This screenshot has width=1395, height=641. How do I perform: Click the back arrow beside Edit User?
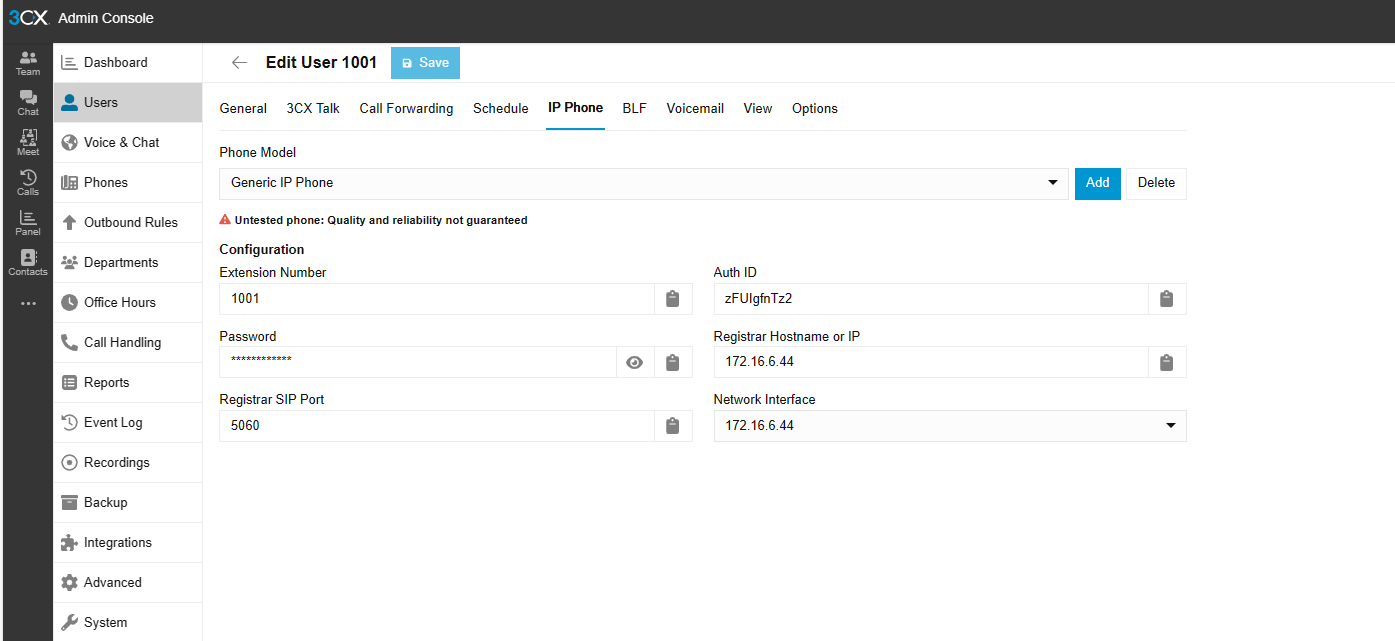(x=239, y=62)
